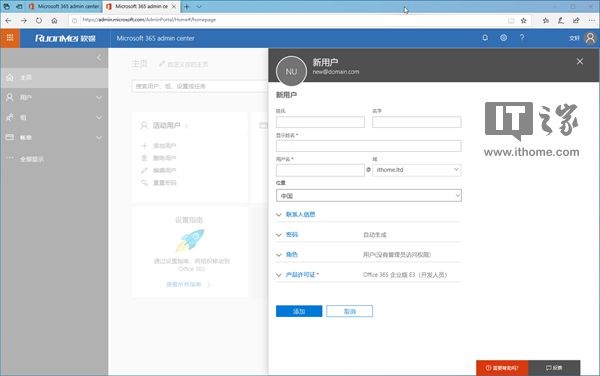Toggle reading view icon in address bar

[511, 21]
